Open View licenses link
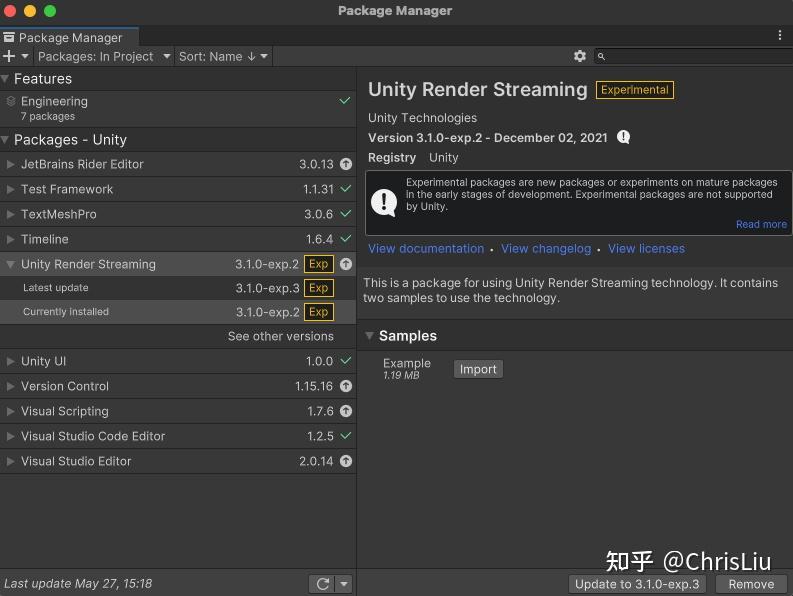793x596 pixels. [646, 248]
